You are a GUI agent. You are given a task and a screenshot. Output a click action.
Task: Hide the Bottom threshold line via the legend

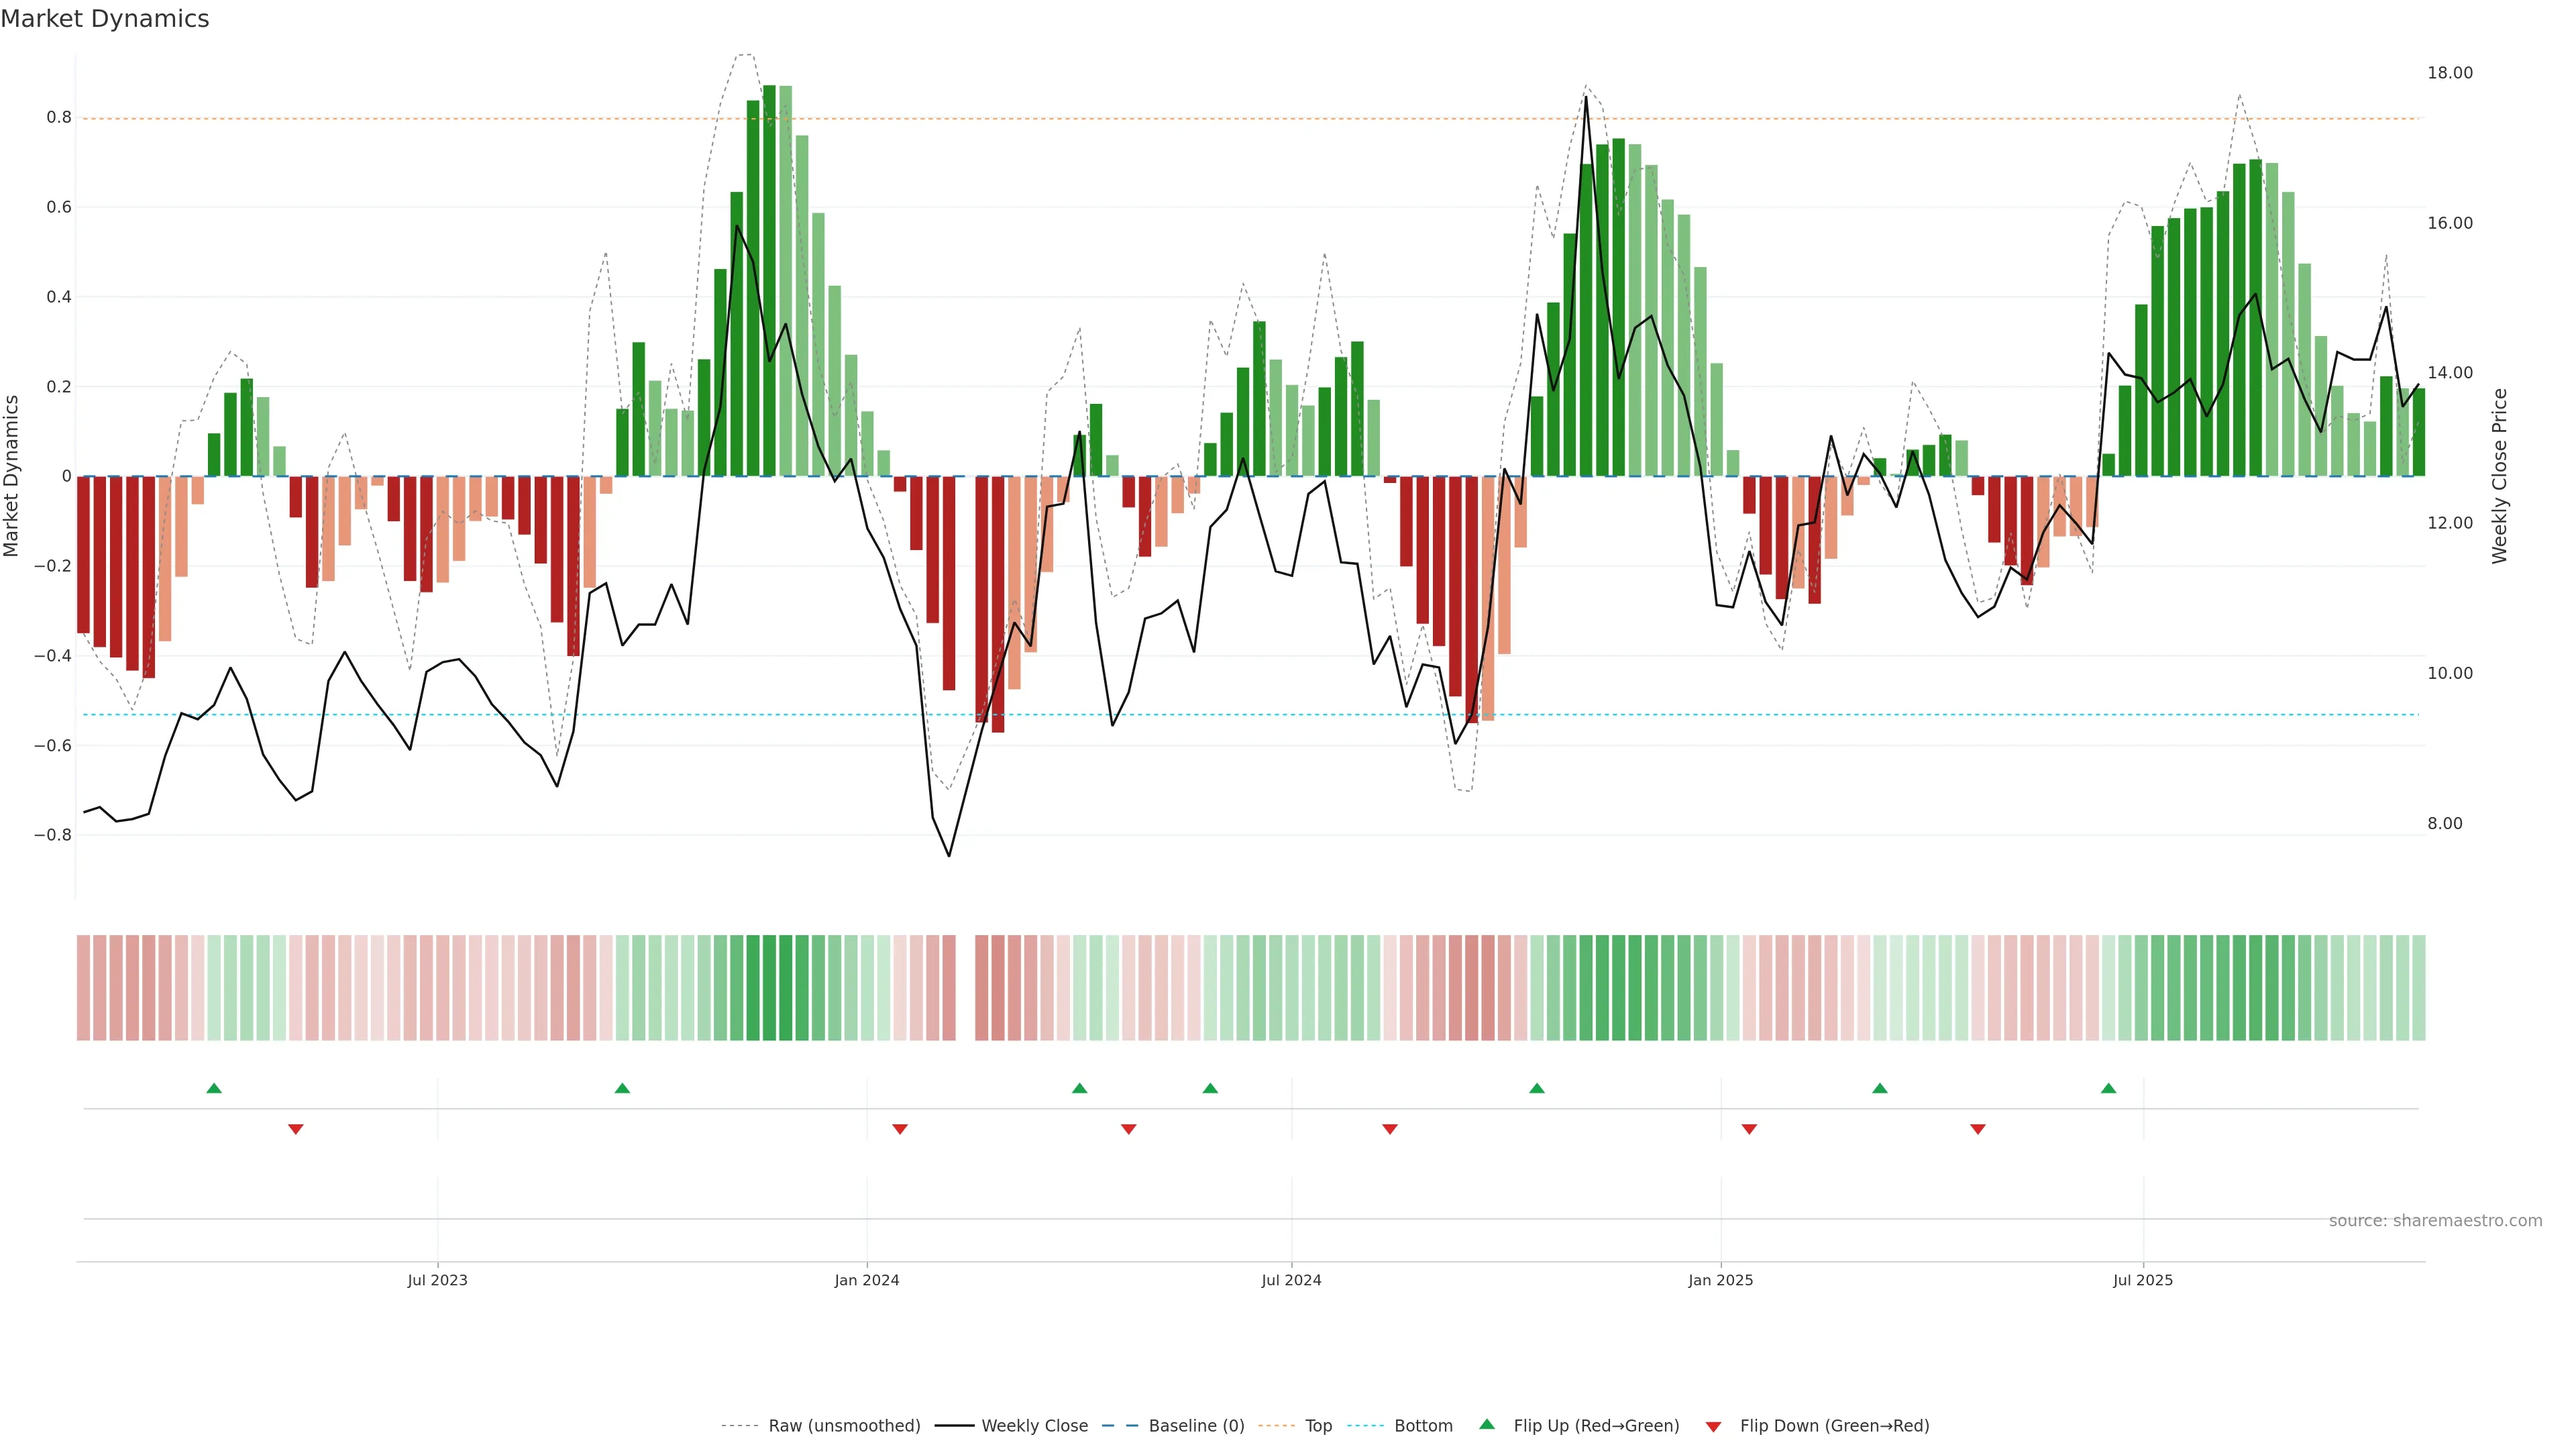coord(1423,1425)
